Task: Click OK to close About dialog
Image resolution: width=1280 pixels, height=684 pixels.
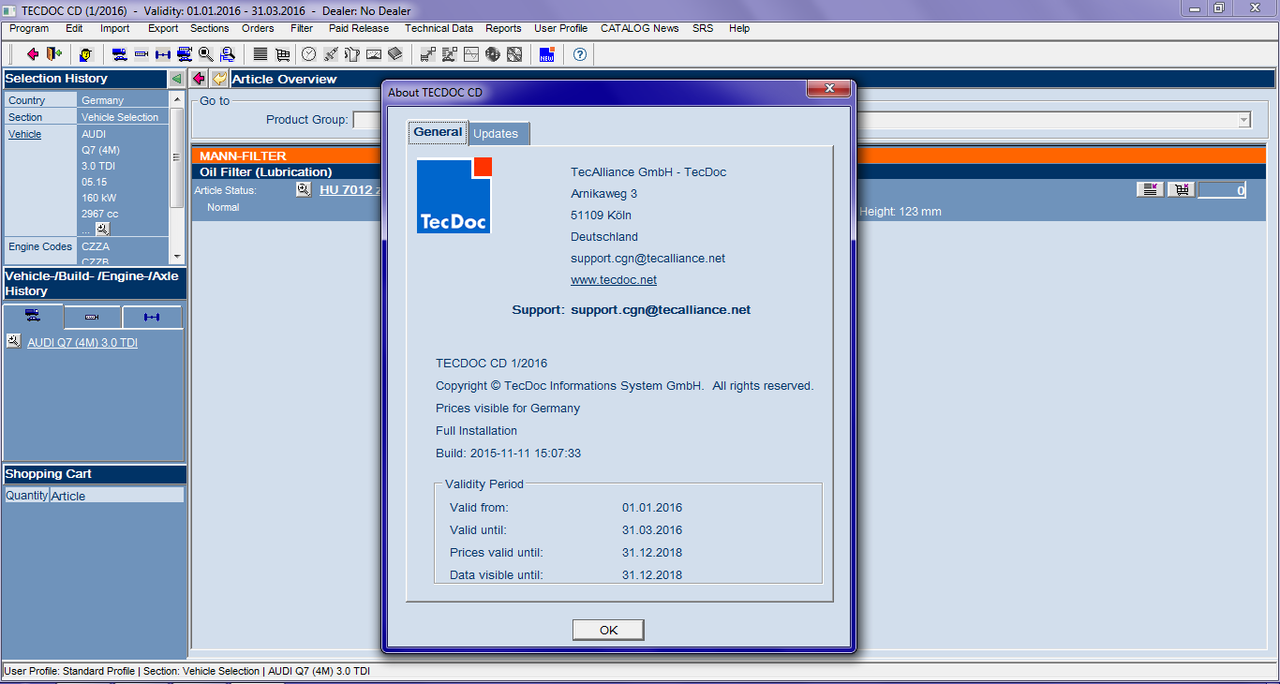Action: [x=608, y=630]
